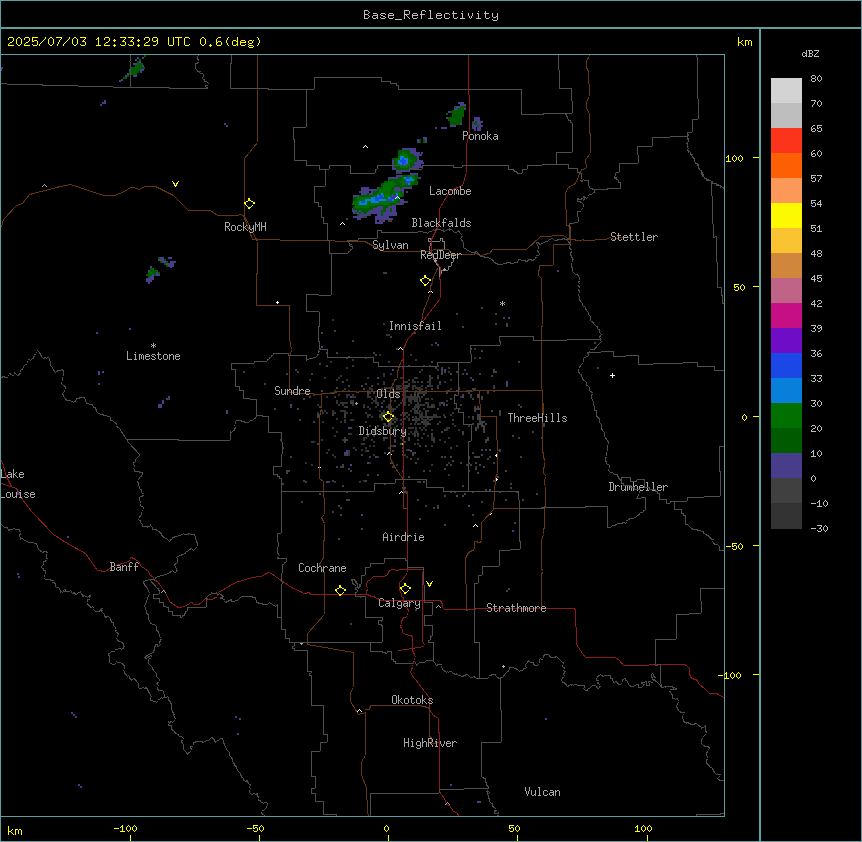Click the 50 tick label on the bottom km axis

514,828
